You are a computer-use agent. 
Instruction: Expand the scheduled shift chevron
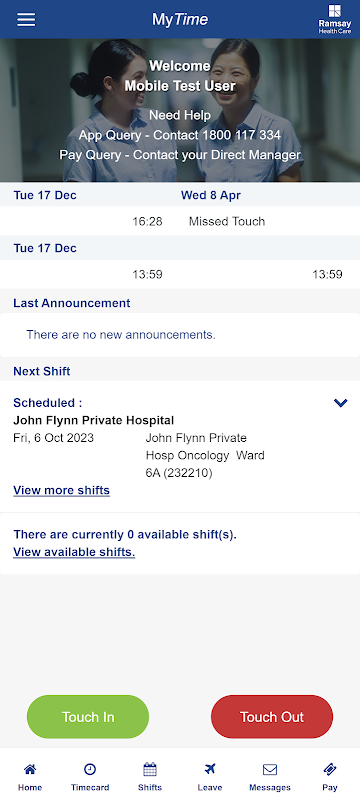tap(341, 403)
